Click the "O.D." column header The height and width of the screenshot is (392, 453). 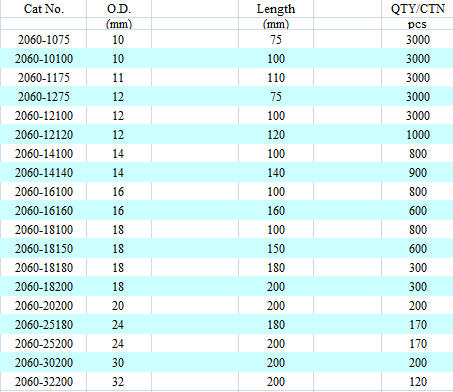(119, 9)
